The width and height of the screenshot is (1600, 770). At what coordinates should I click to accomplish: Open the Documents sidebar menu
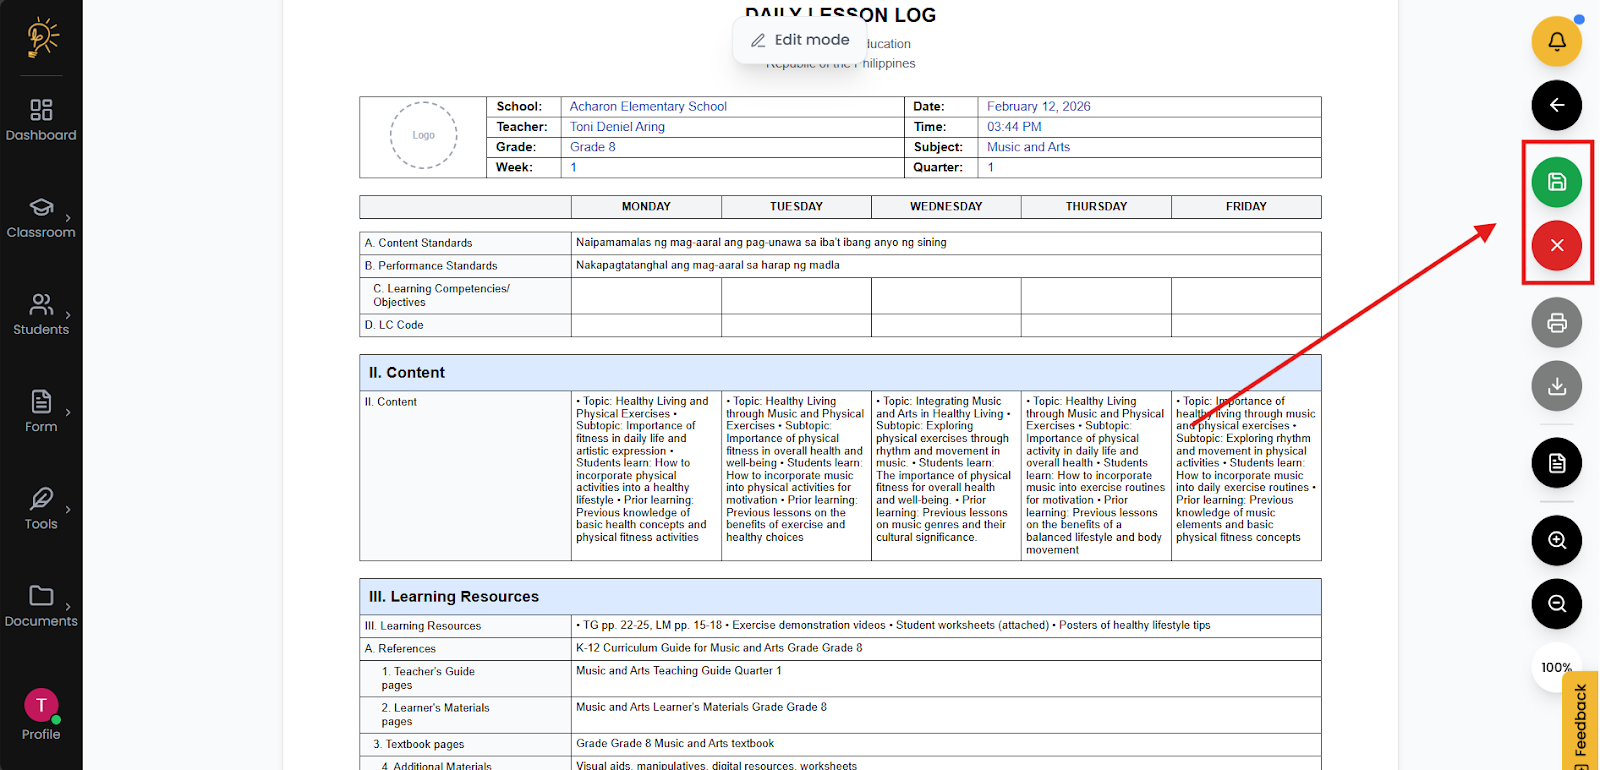41,606
